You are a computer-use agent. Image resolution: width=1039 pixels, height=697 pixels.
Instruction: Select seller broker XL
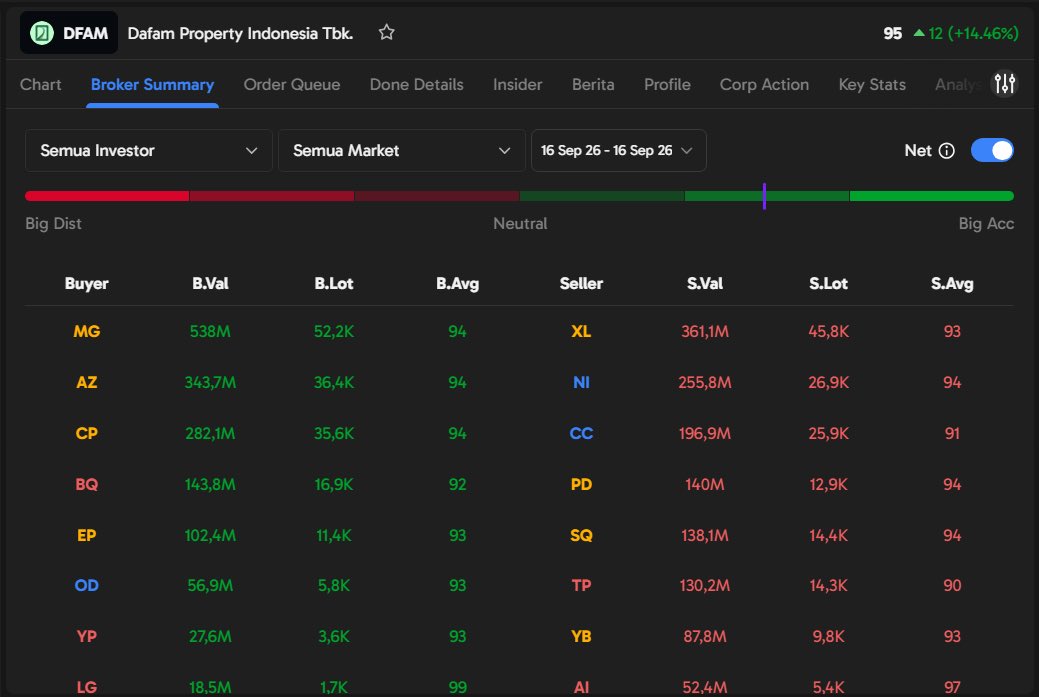[581, 331]
